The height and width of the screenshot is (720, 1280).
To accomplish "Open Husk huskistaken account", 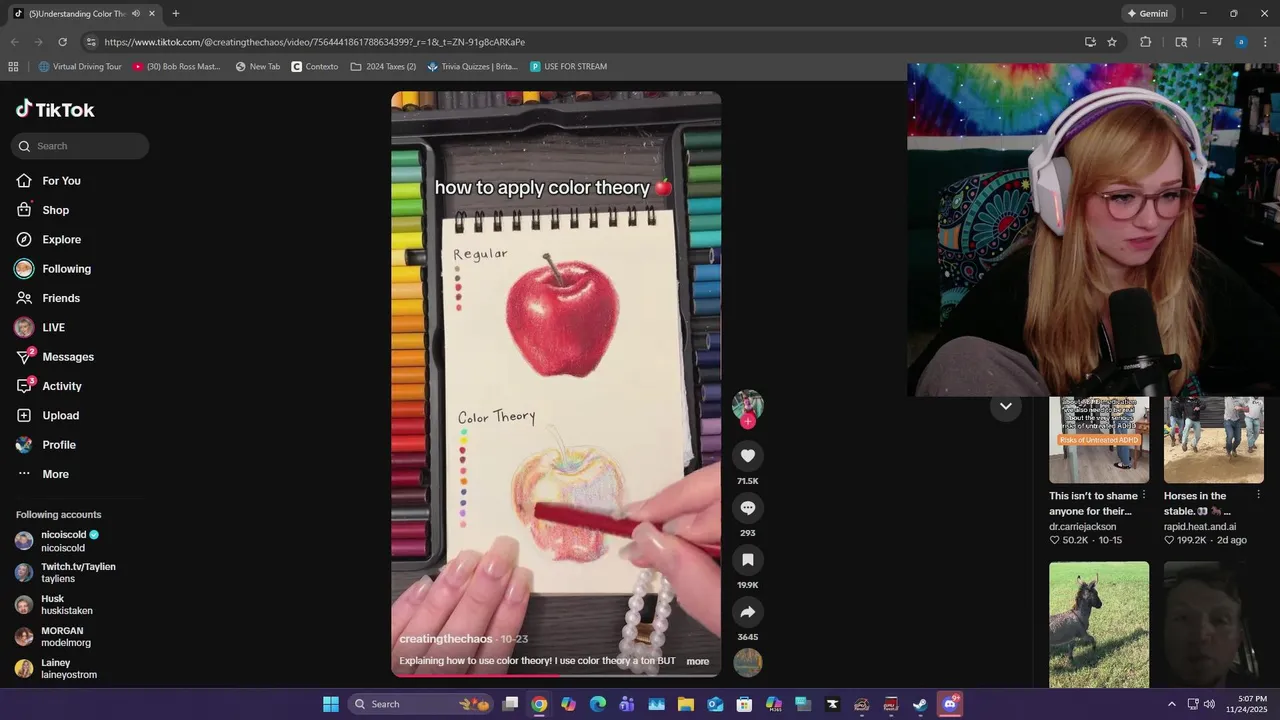I will [65, 605].
